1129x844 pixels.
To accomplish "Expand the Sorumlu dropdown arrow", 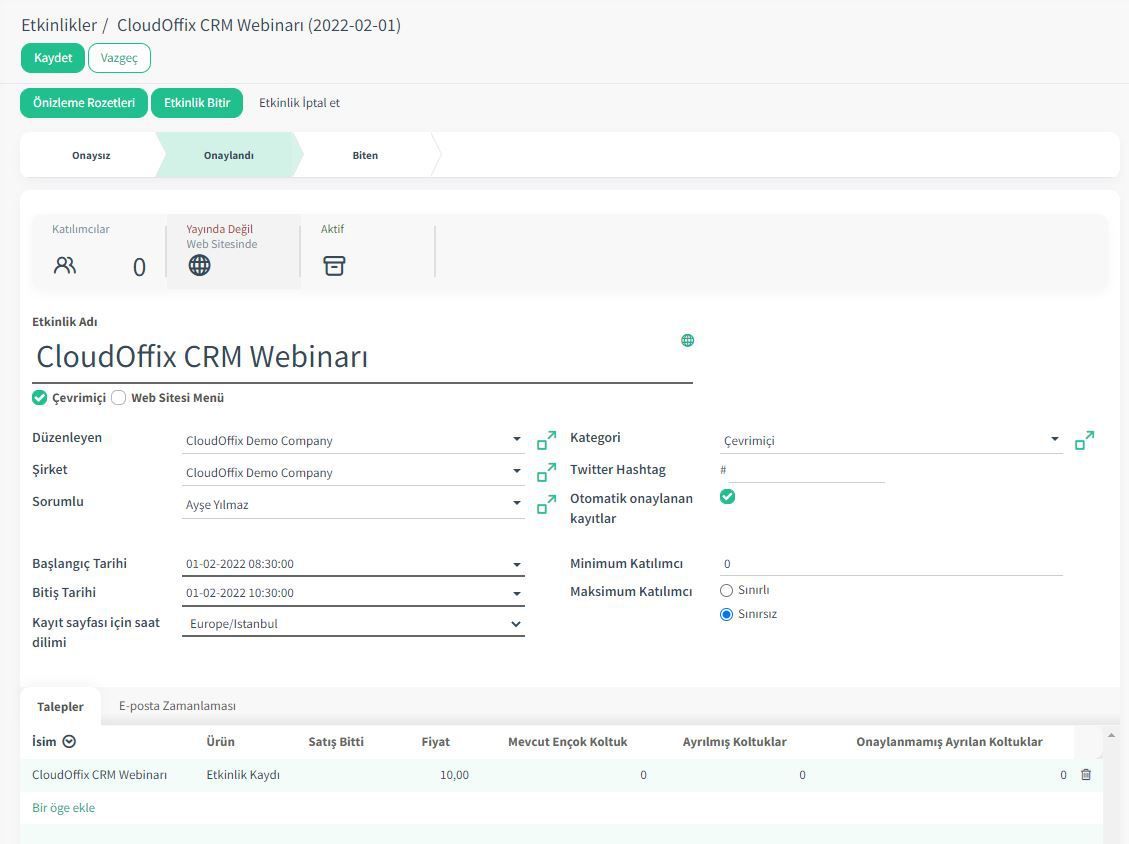I will click(516, 503).
